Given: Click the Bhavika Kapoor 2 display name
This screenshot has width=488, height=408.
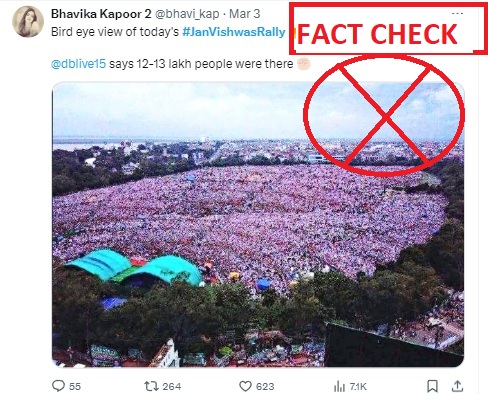Looking at the screenshot, I should tap(101, 14).
